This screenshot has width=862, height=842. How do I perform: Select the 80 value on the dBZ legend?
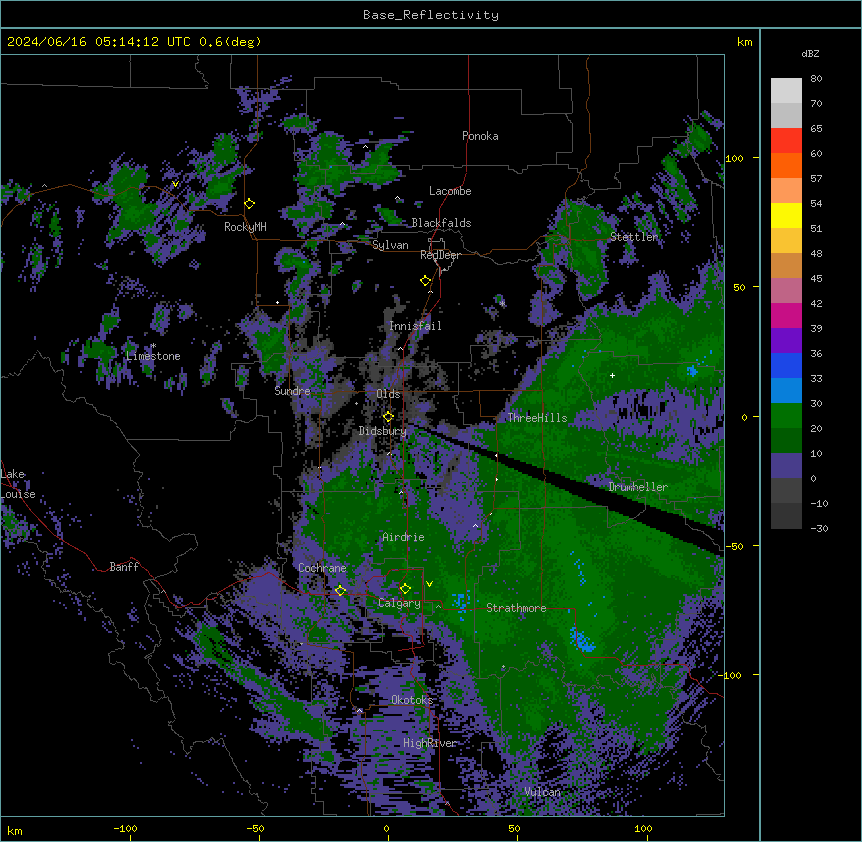tap(816, 79)
